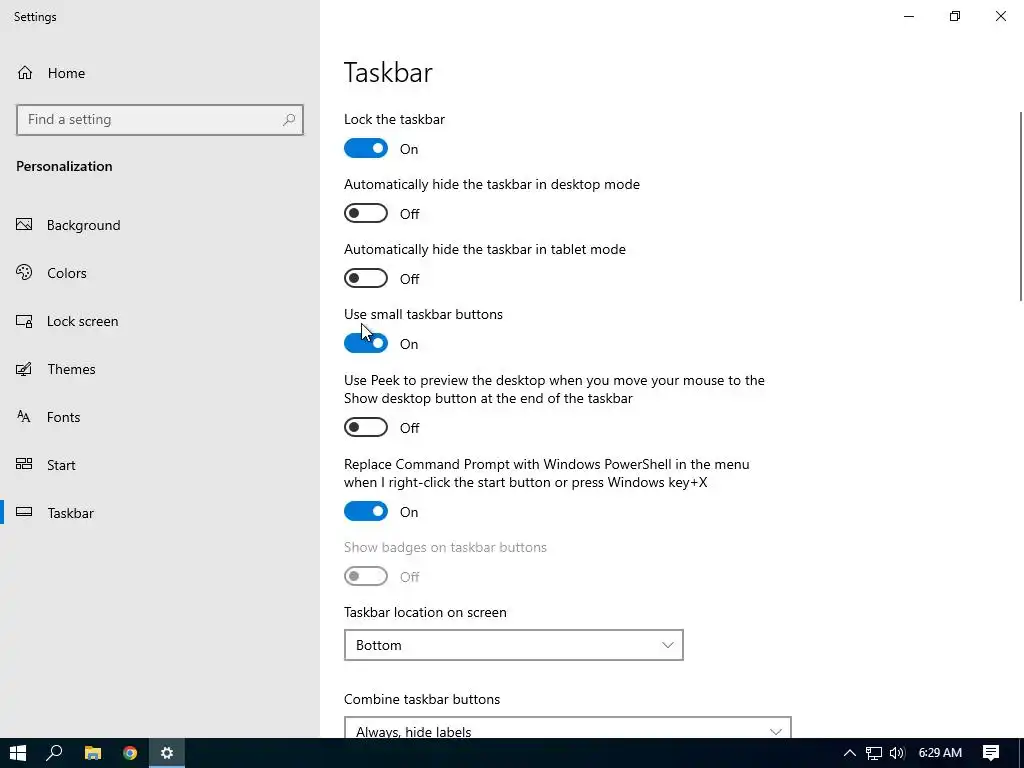1024x768 pixels.
Task: Click the Combine taskbar buttons label
Action: pos(422,699)
